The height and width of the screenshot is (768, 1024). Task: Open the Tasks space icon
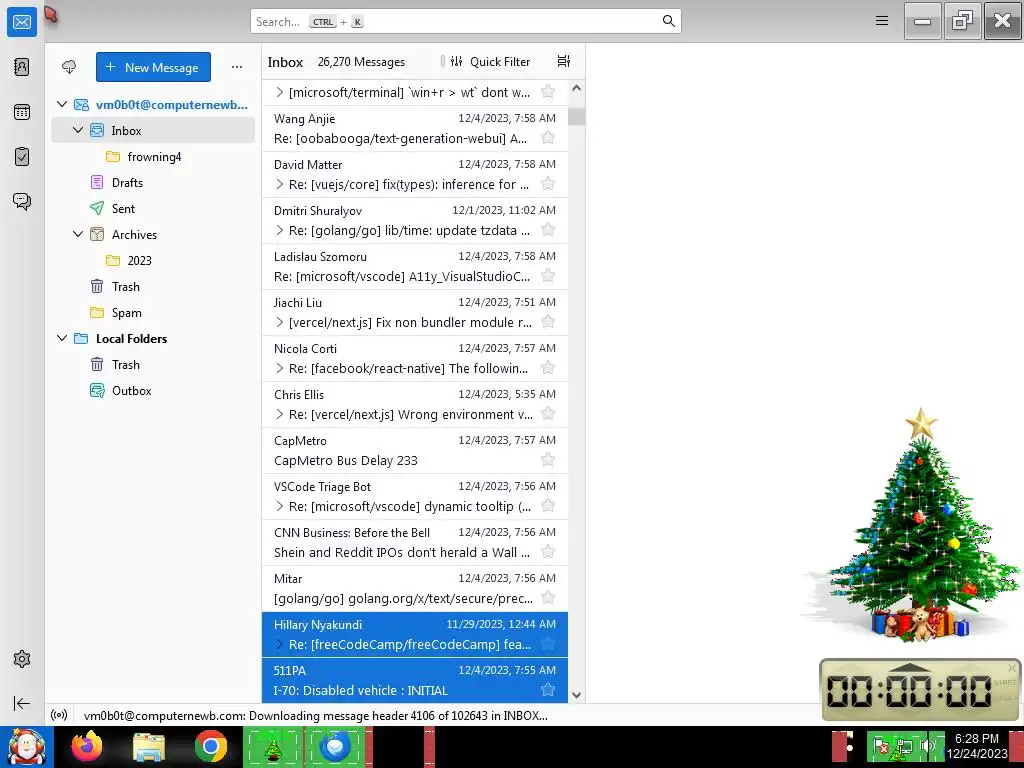tap(22, 157)
